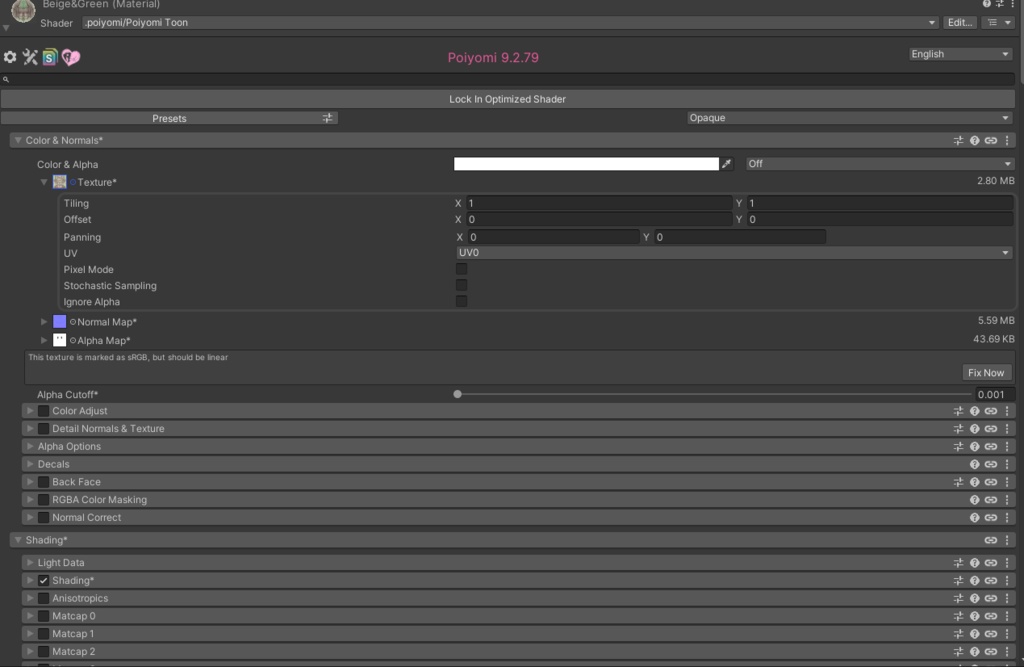Enable Detail Normals & Texture checkbox
This screenshot has height=667, width=1024.
[x=43, y=429]
